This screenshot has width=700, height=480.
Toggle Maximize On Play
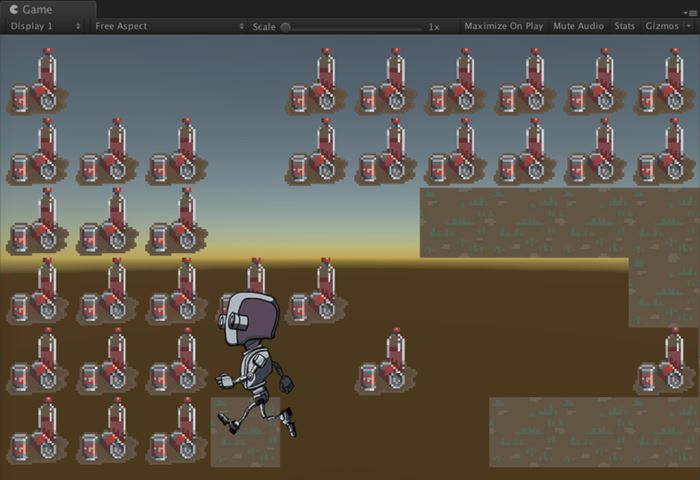(503, 26)
